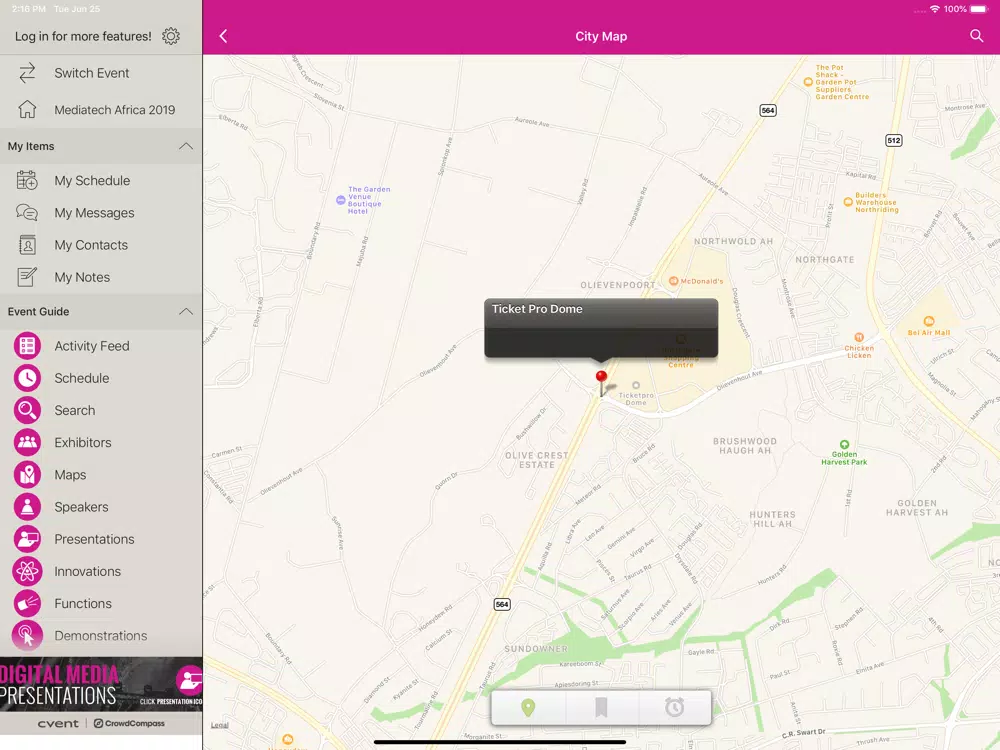Tap The Pot Shack garden centre marker
The width and height of the screenshot is (1000, 750).
808,82
